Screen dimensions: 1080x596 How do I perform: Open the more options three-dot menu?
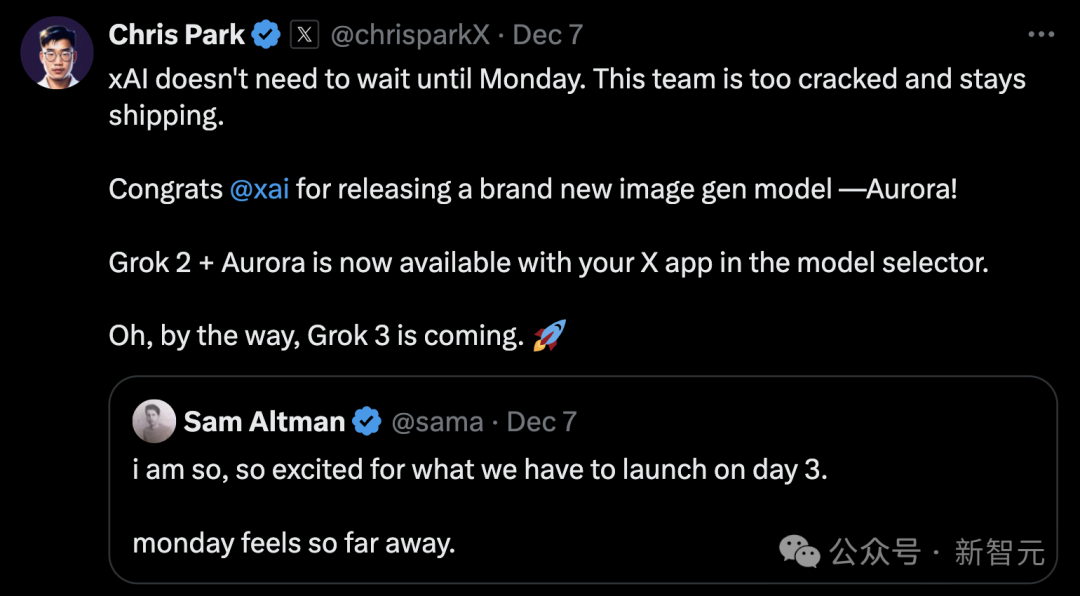(x=1041, y=35)
